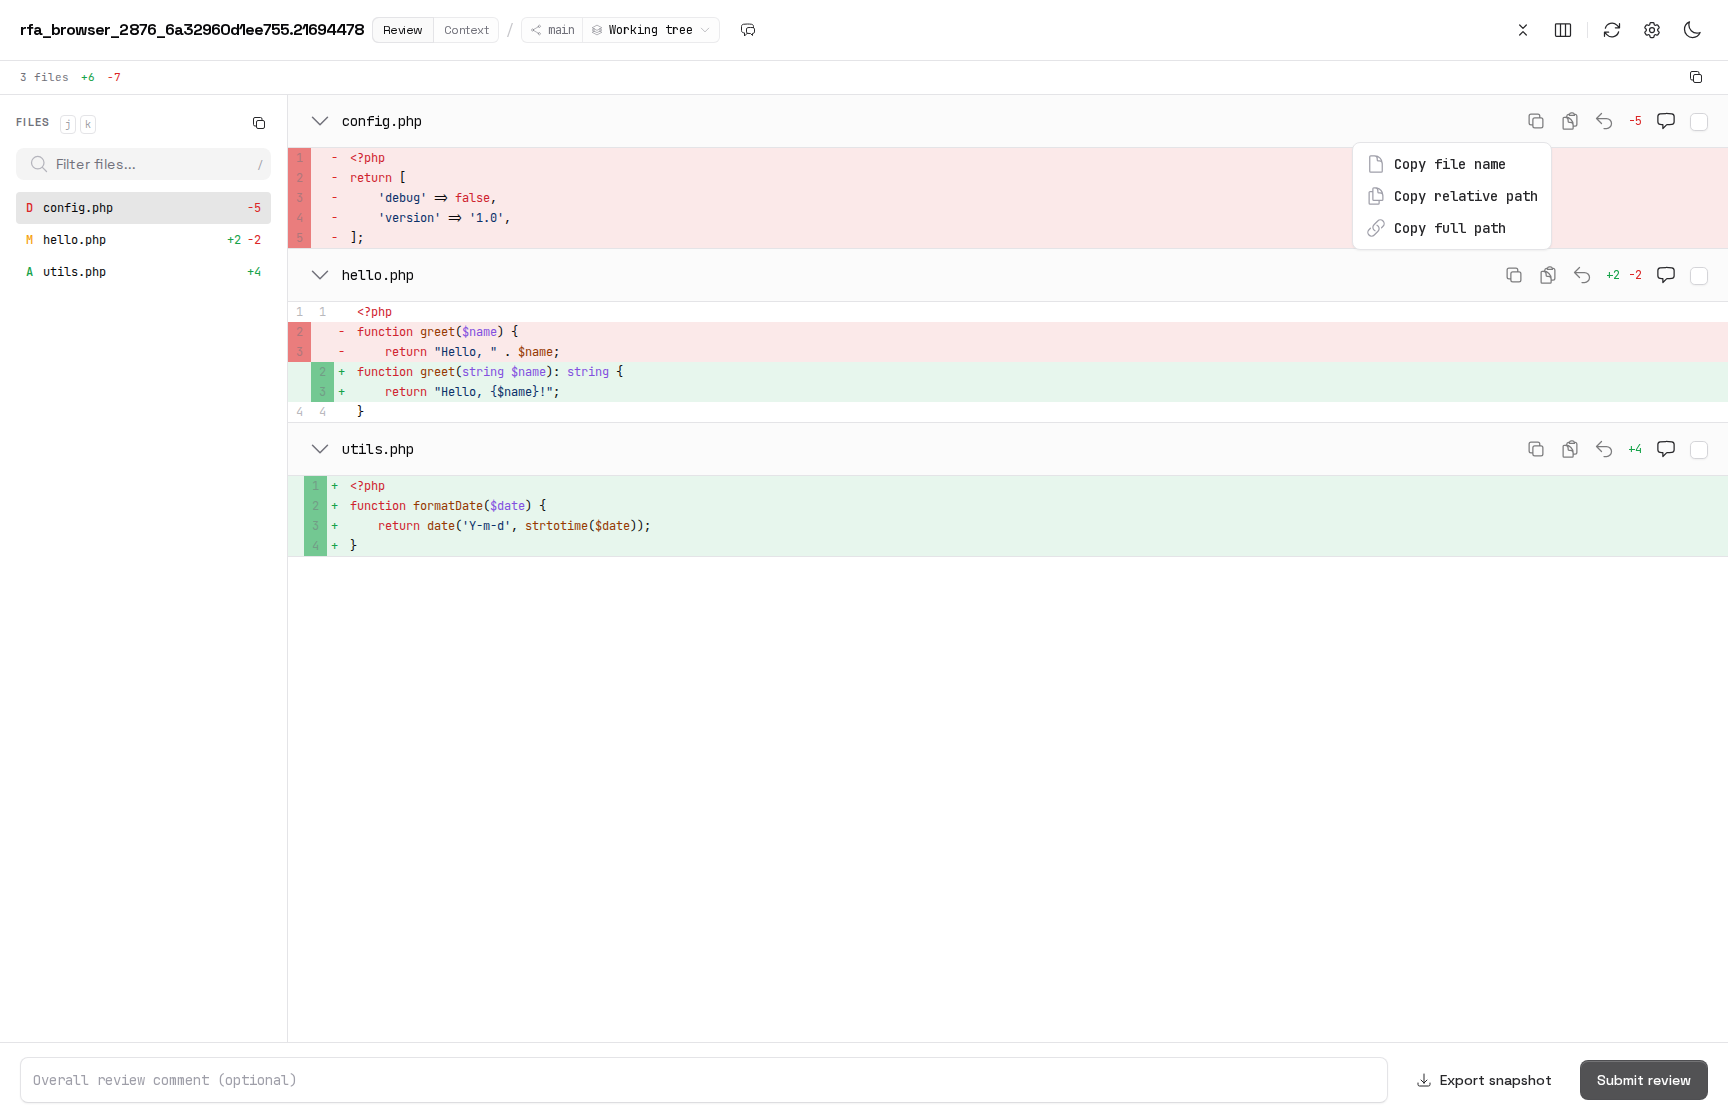Choose Copy relative path from menu

[x=1451, y=196]
